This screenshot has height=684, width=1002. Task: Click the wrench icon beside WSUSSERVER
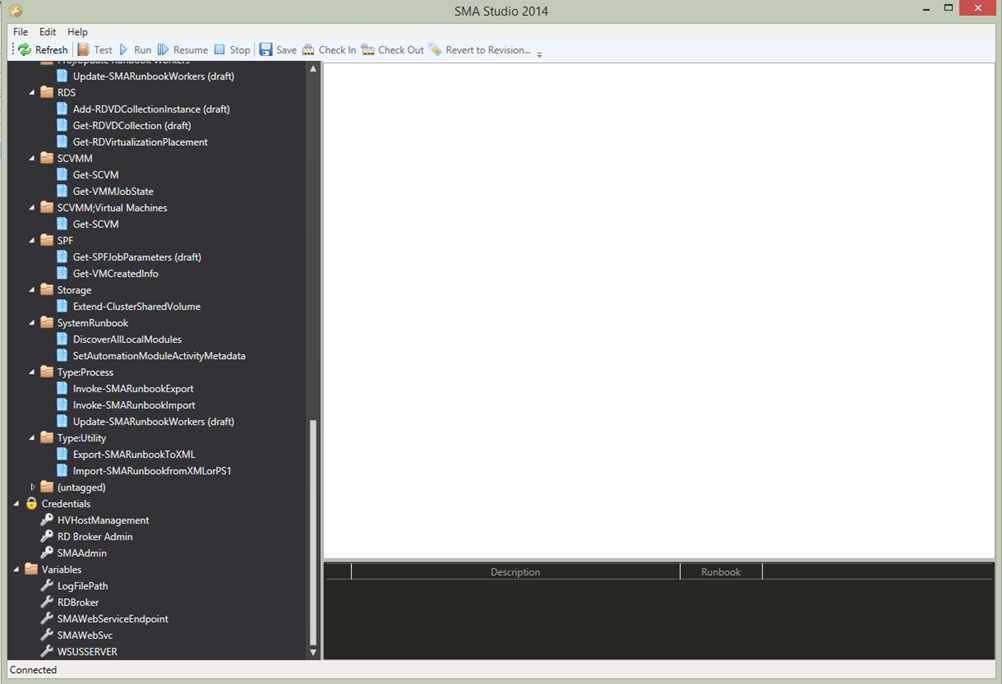[x=47, y=651]
